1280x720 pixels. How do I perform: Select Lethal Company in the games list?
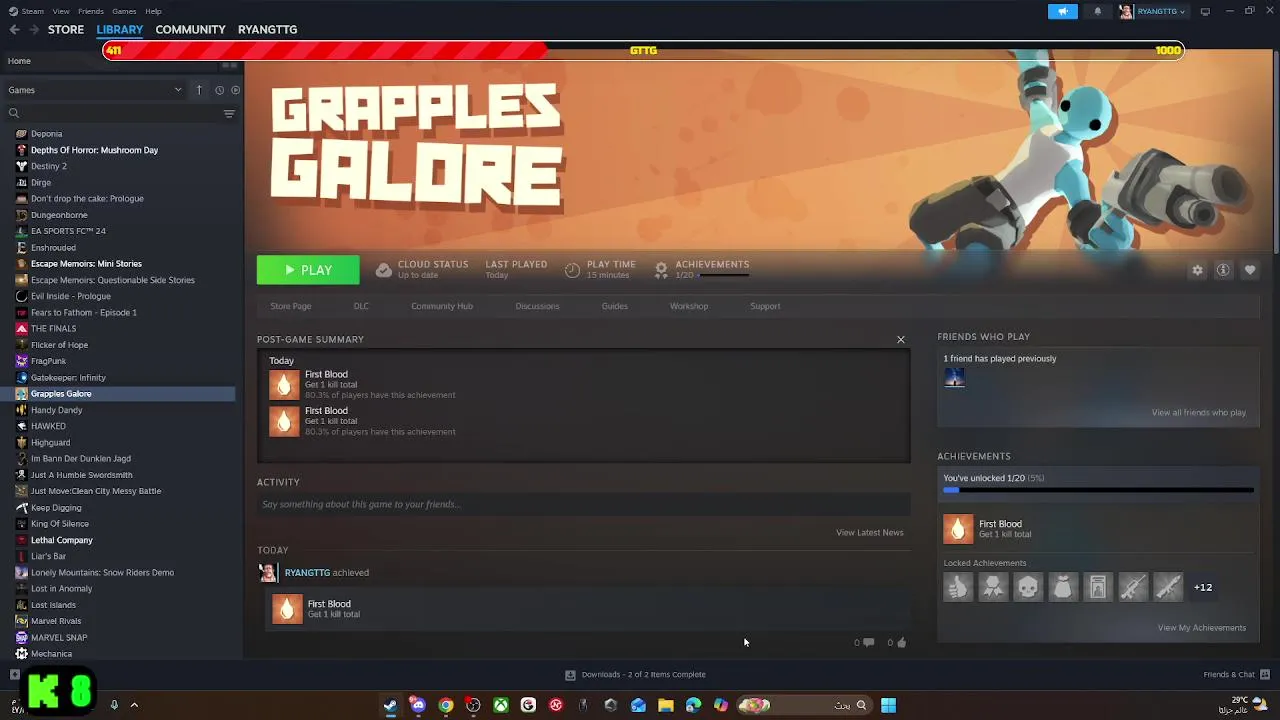[x=61, y=540]
